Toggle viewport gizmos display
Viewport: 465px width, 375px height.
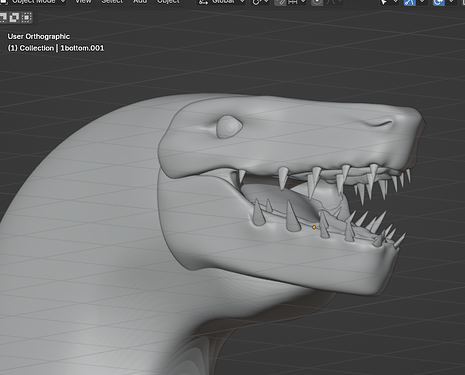click(410, 2)
